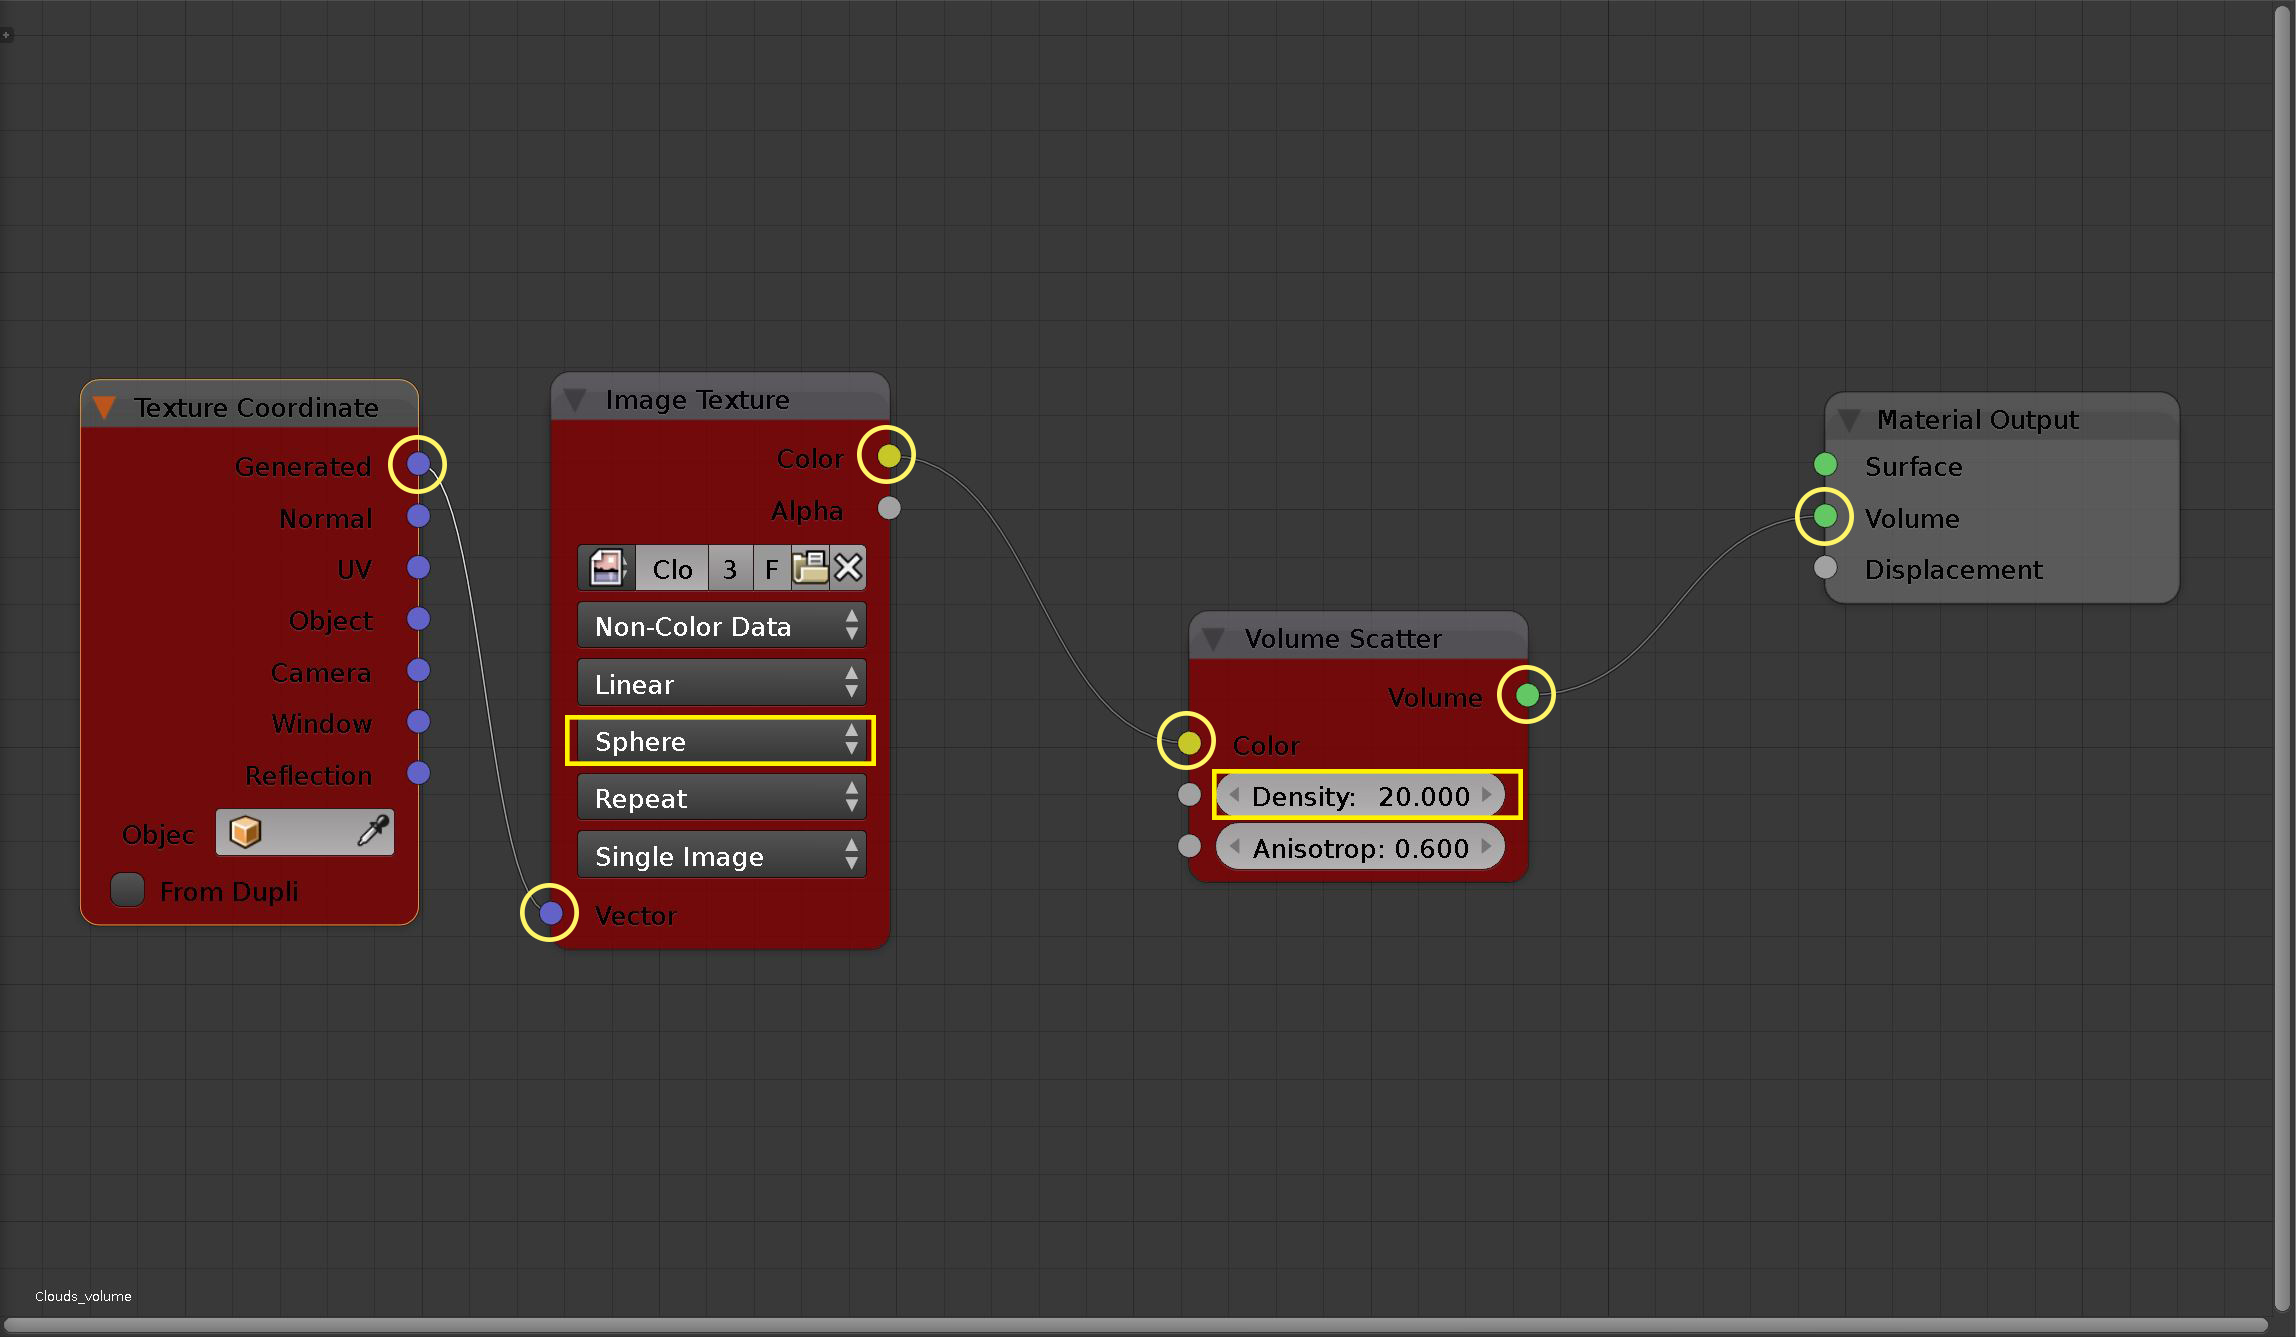
Task: Open the Single Image source dropdown
Action: (x=721, y=856)
